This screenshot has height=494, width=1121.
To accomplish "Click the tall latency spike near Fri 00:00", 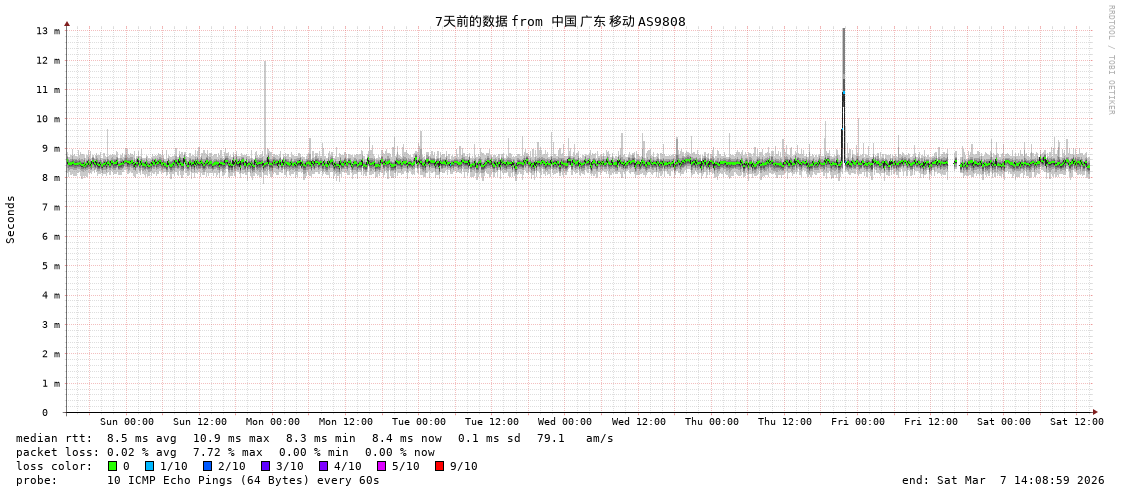I will tap(843, 90).
